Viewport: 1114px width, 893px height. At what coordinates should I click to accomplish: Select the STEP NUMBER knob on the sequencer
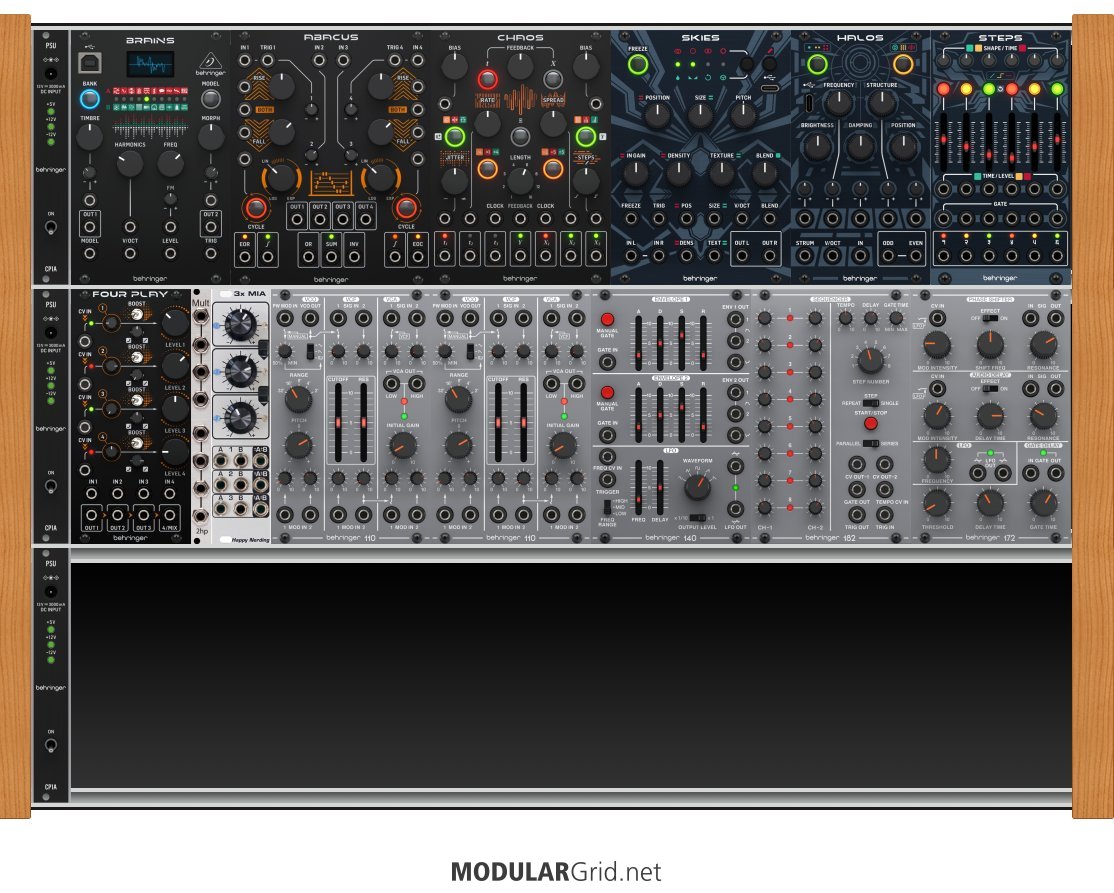point(870,360)
